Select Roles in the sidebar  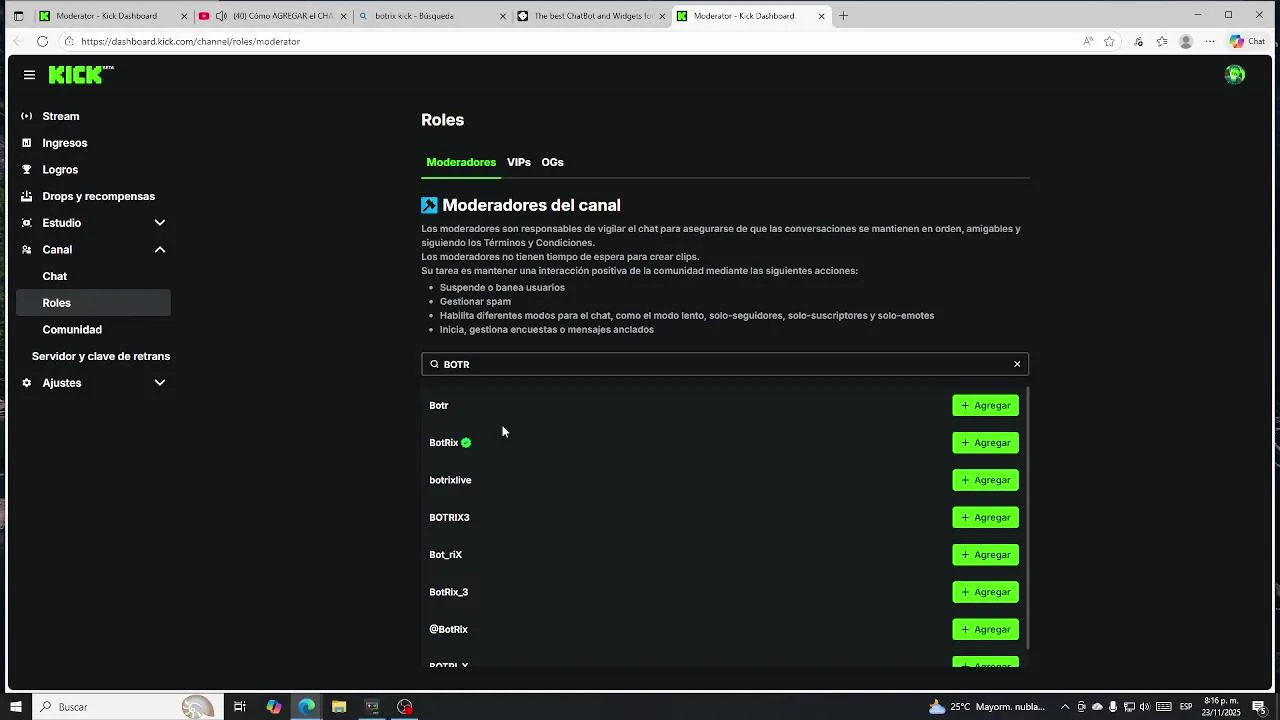[x=93, y=303]
